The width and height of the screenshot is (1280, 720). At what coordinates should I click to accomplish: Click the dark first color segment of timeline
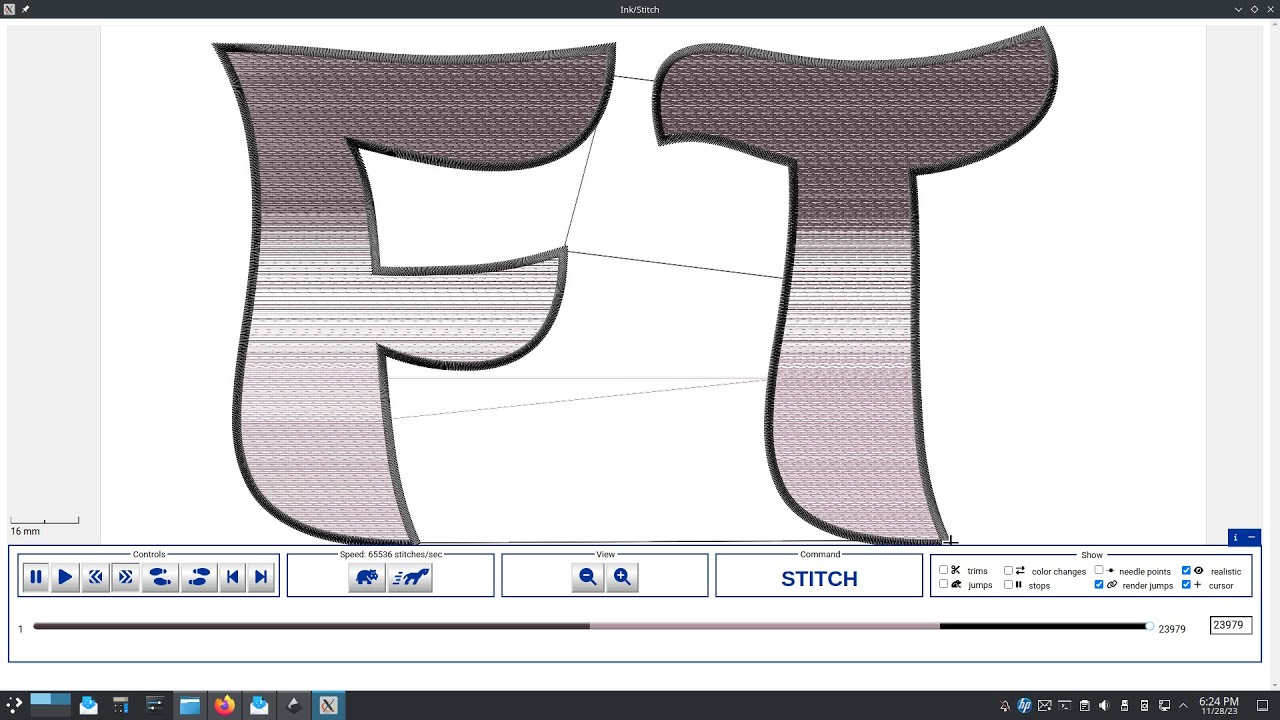click(311, 627)
